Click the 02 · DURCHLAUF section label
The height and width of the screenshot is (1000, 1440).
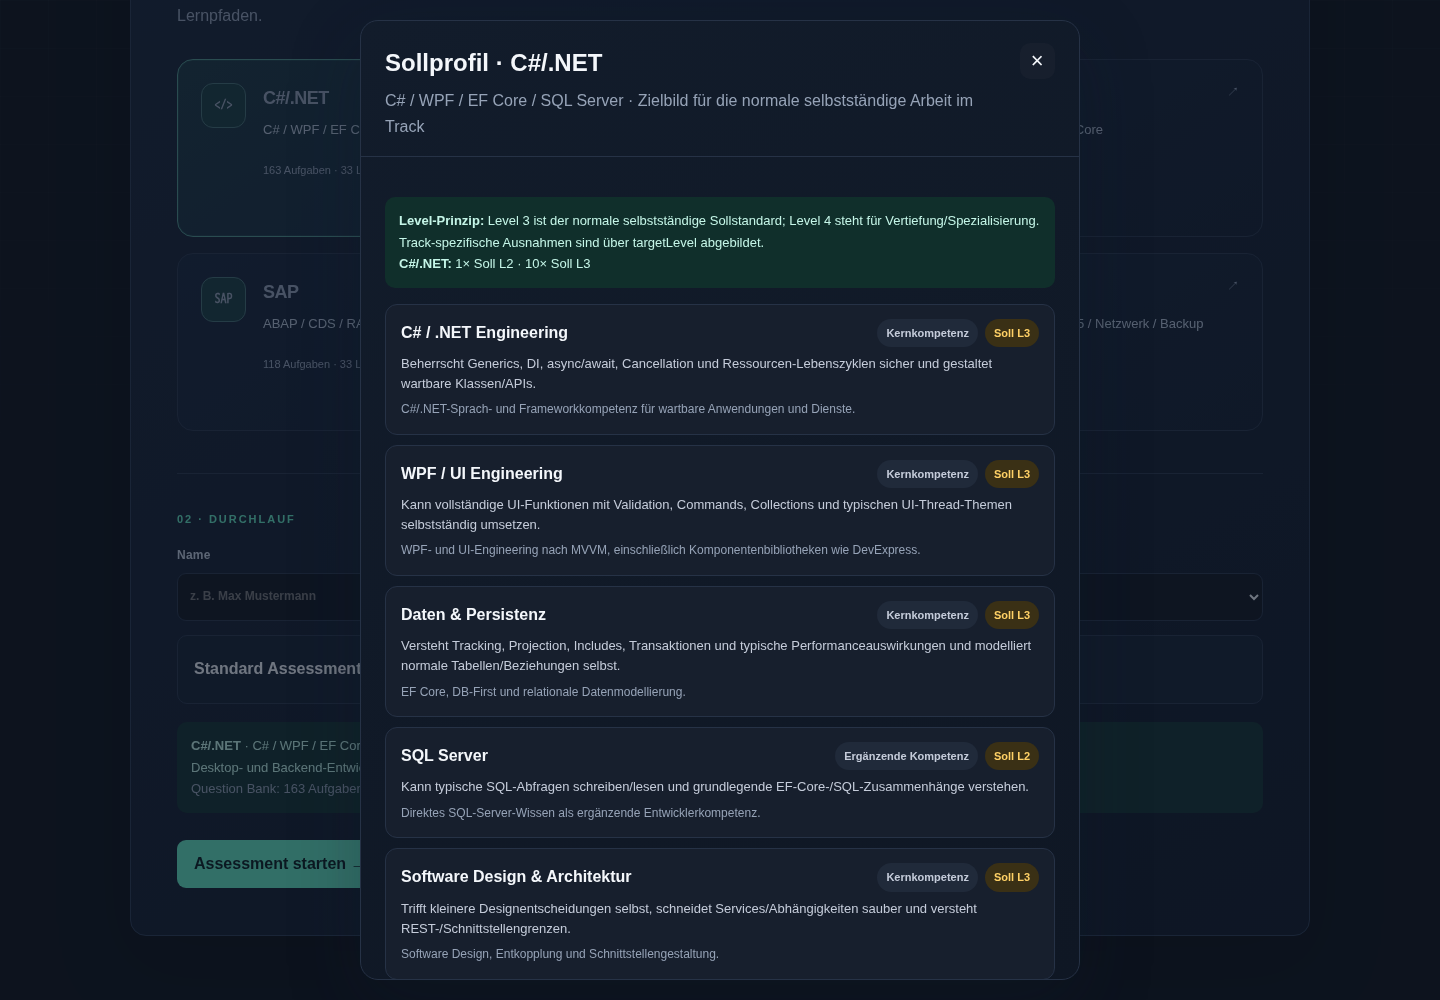(x=236, y=519)
